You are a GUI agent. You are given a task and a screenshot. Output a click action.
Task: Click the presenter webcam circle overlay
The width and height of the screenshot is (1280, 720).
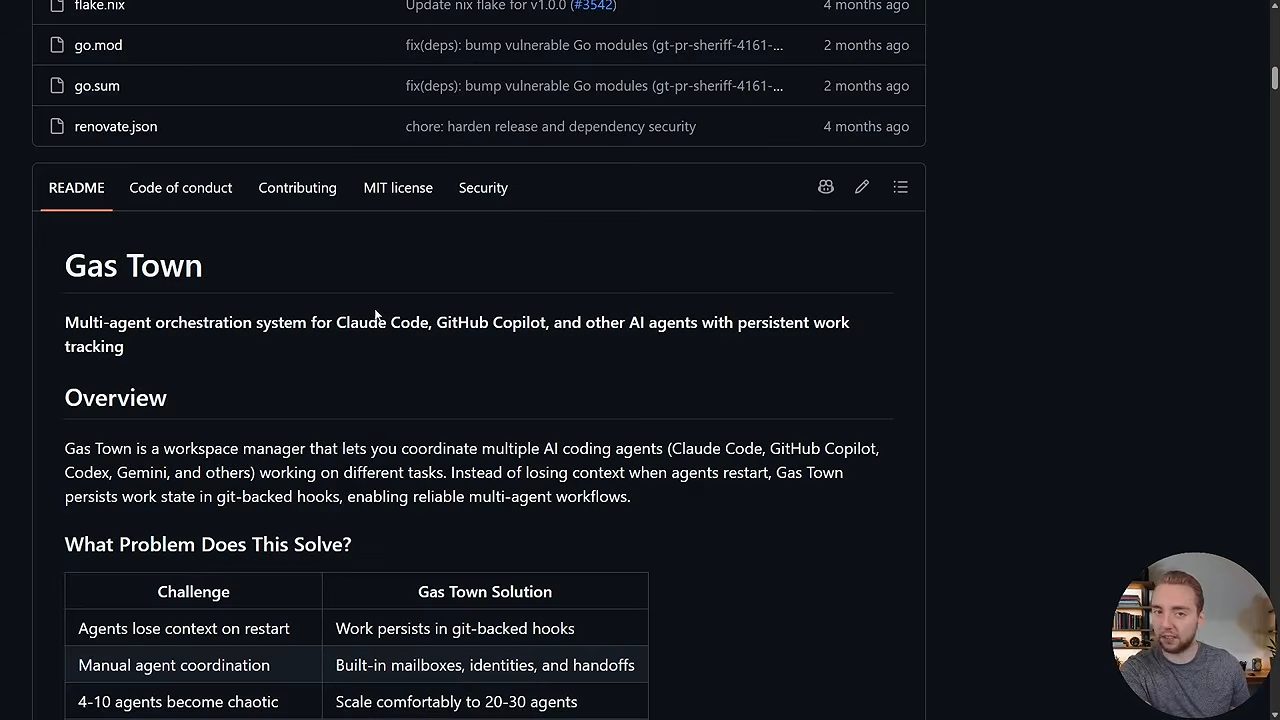point(1193,634)
